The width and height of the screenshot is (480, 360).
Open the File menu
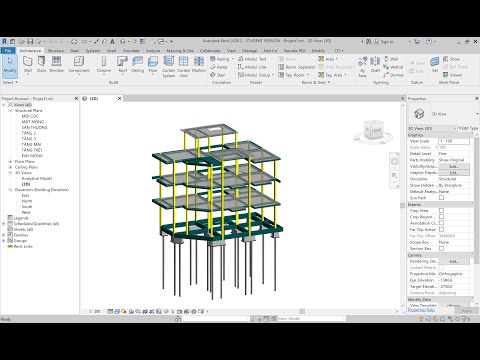(x=8, y=51)
